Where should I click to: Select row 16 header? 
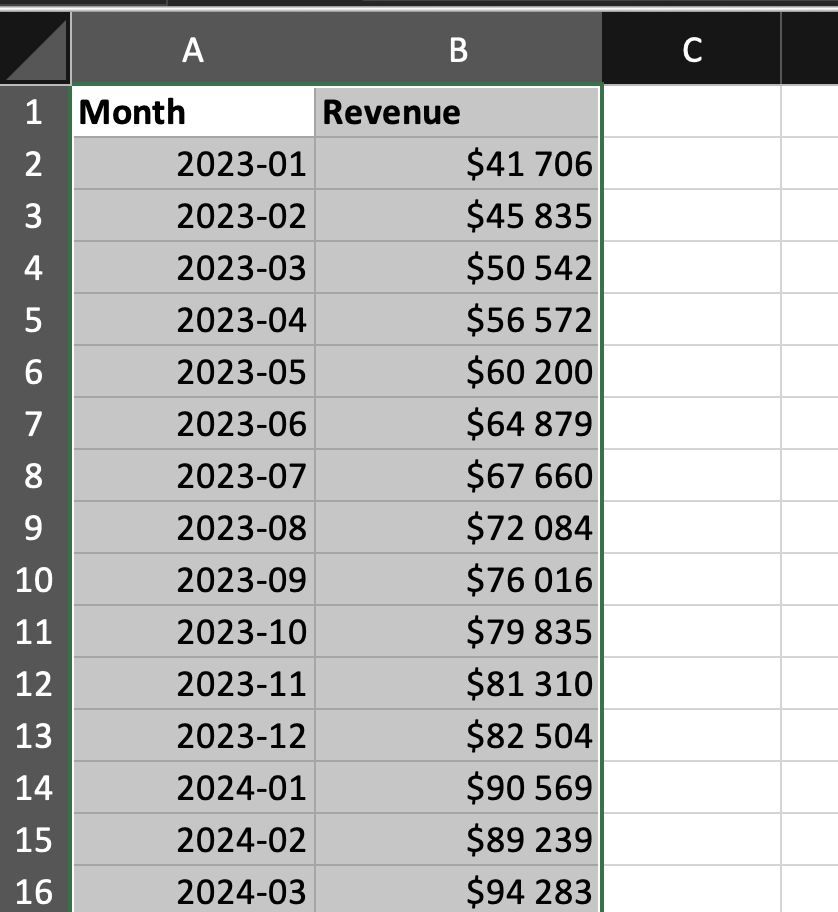pos(34,891)
